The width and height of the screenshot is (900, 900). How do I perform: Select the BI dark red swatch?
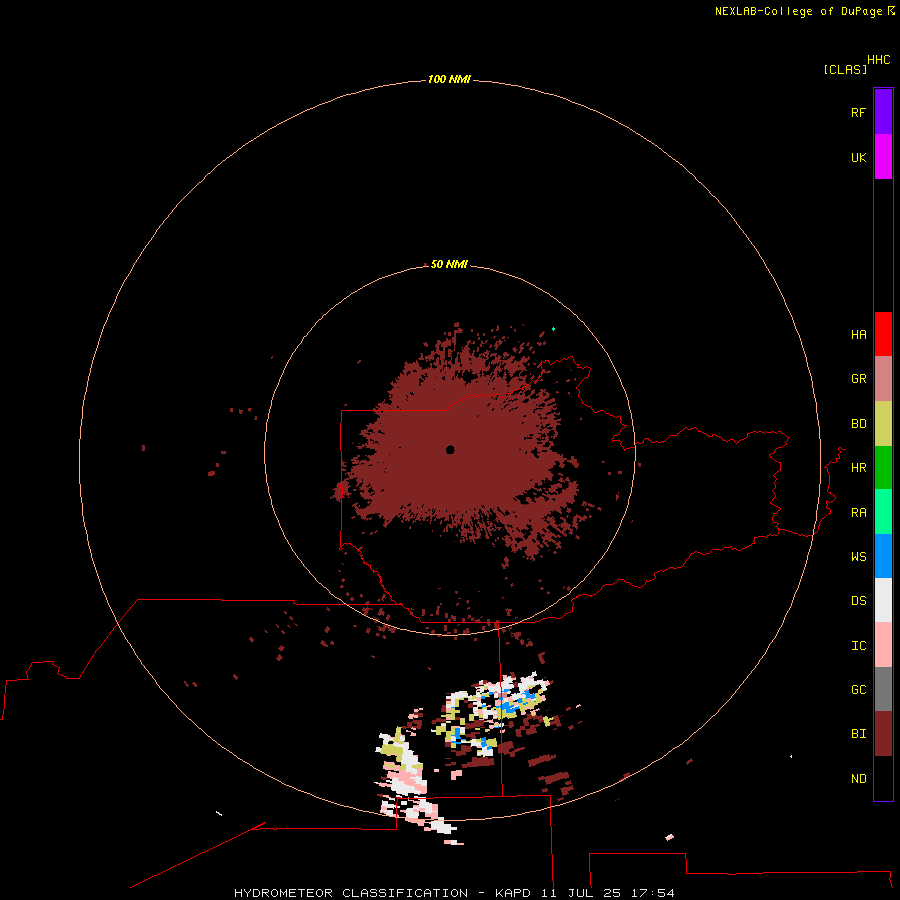[883, 734]
